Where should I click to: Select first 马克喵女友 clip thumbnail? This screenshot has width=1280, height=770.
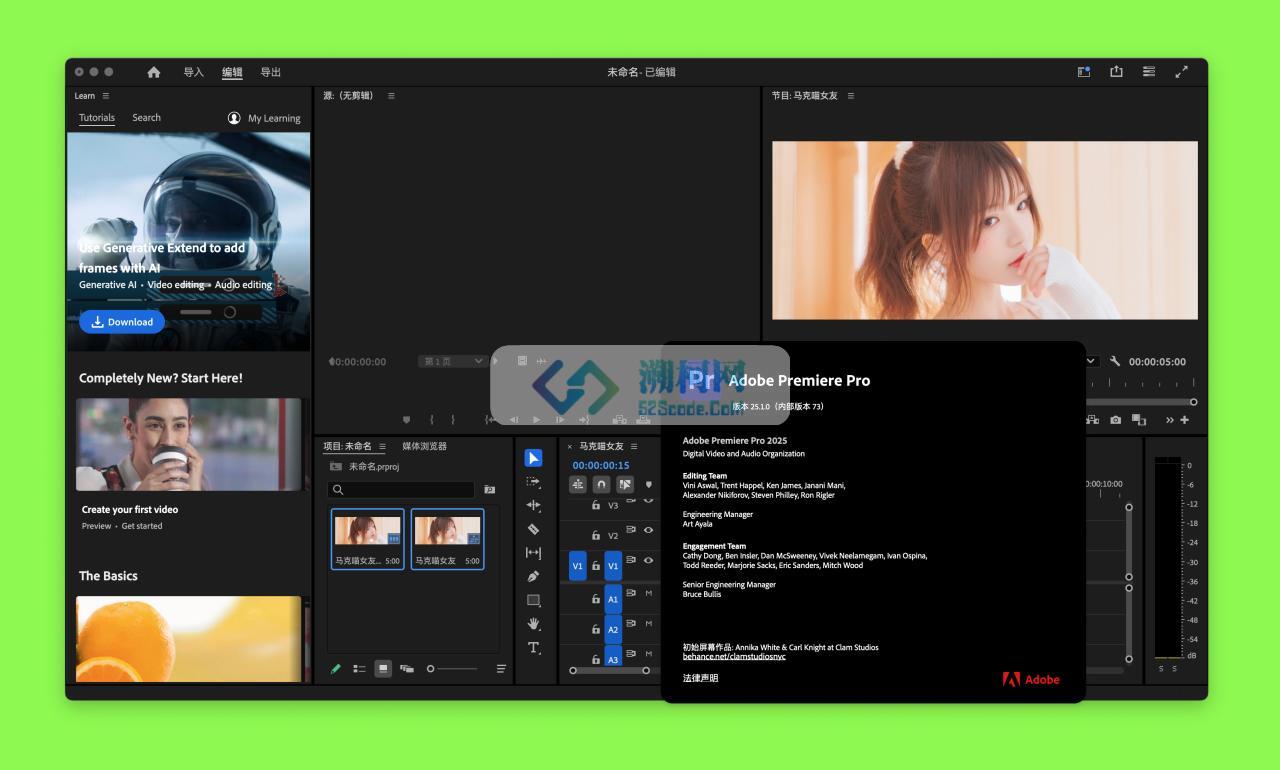[x=368, y=539]
